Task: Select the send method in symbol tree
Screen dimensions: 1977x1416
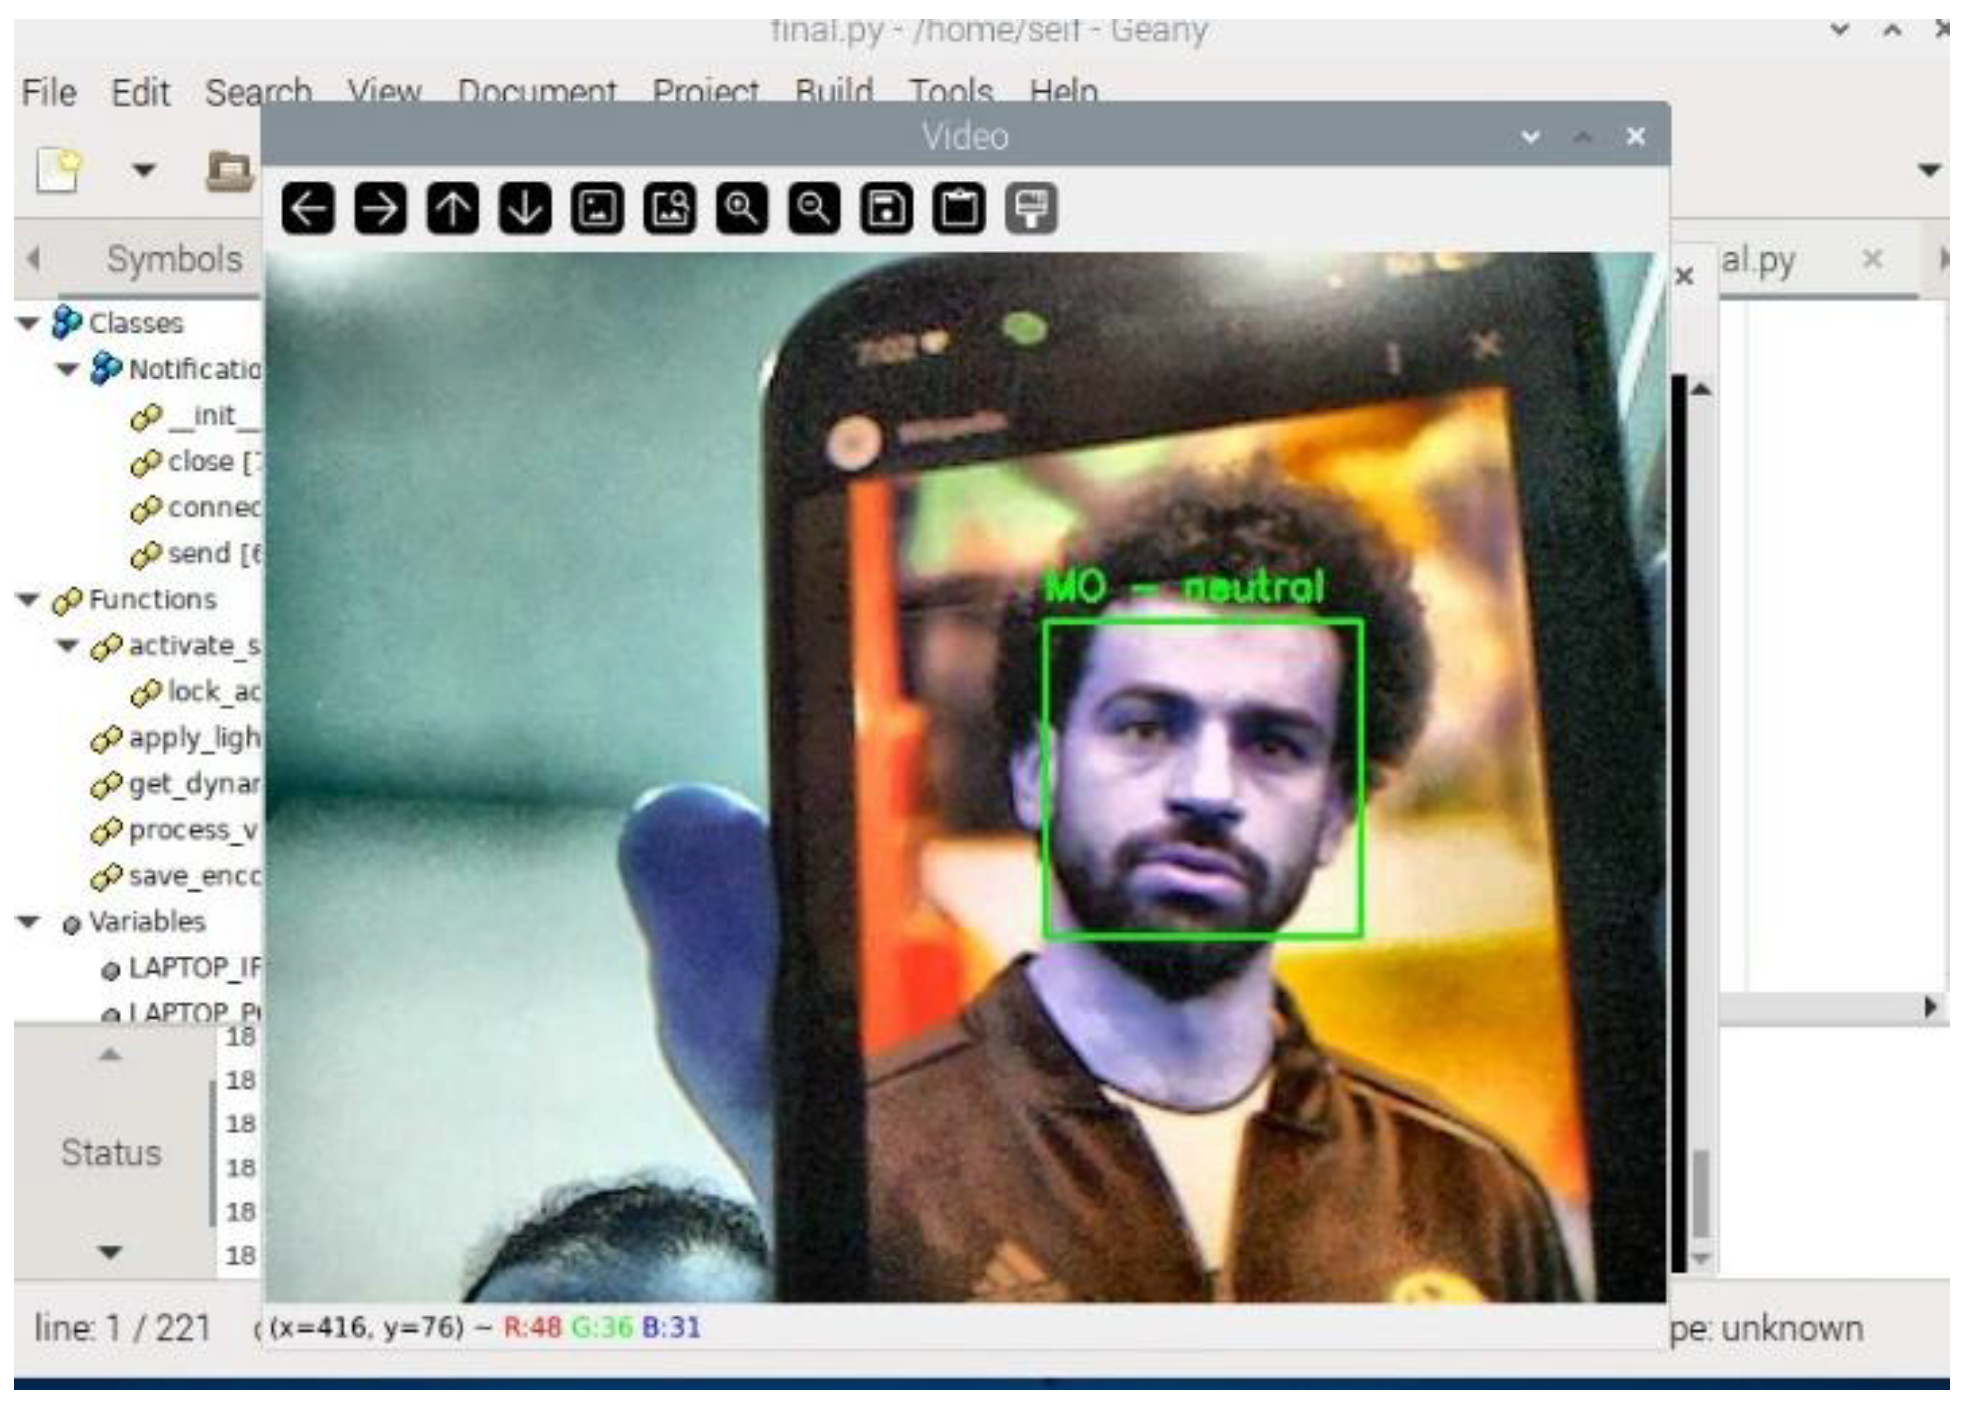Action: click(x=197, y=553)
